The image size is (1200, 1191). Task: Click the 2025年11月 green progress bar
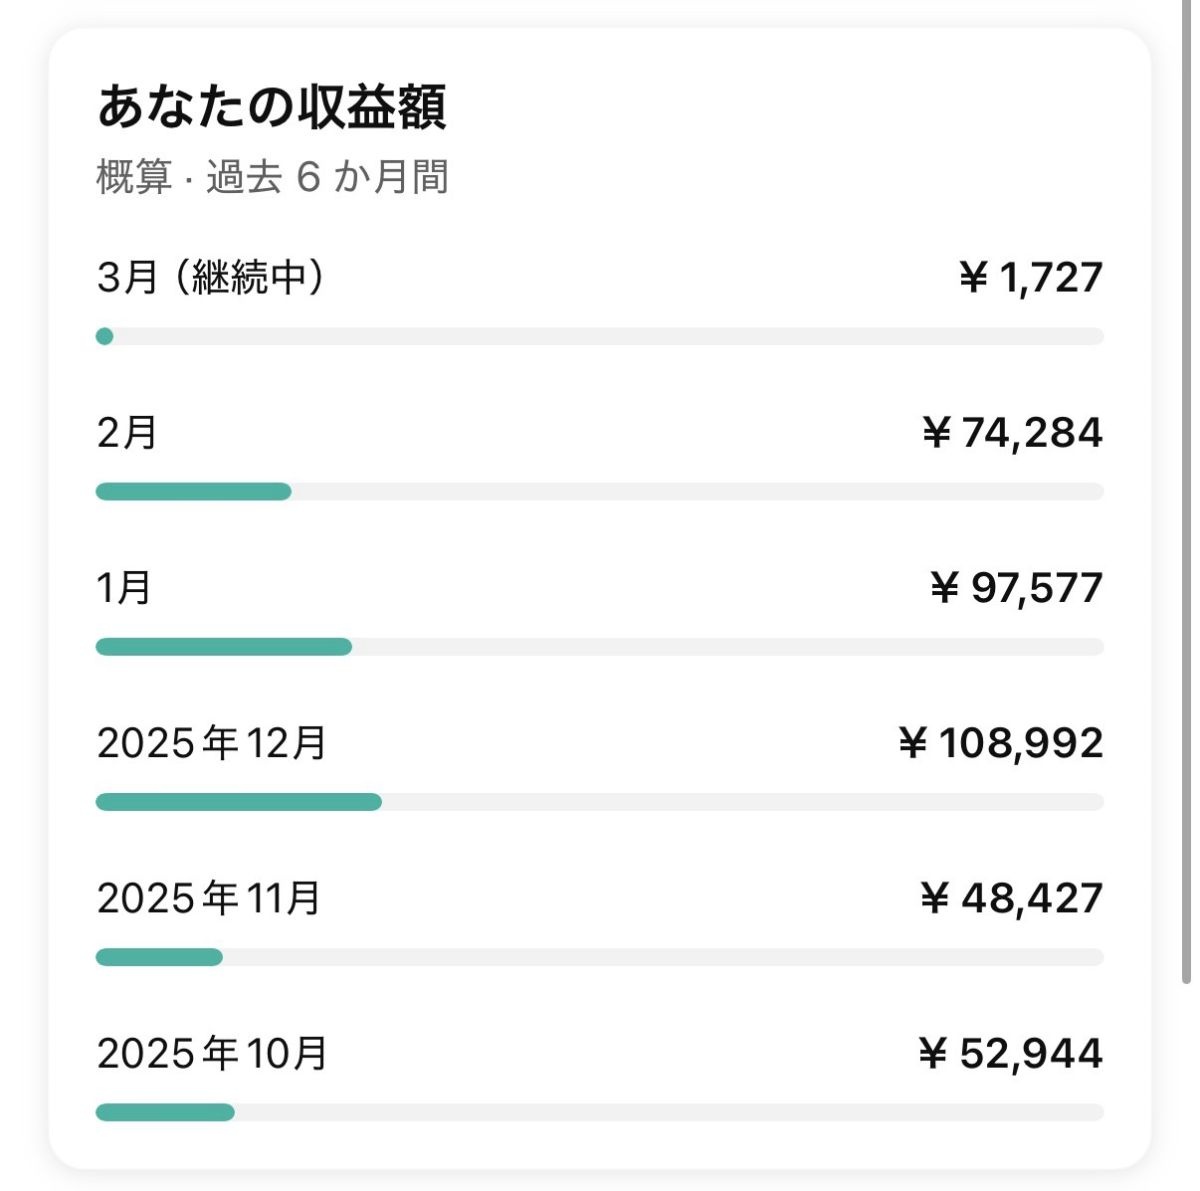coord(159,957)
